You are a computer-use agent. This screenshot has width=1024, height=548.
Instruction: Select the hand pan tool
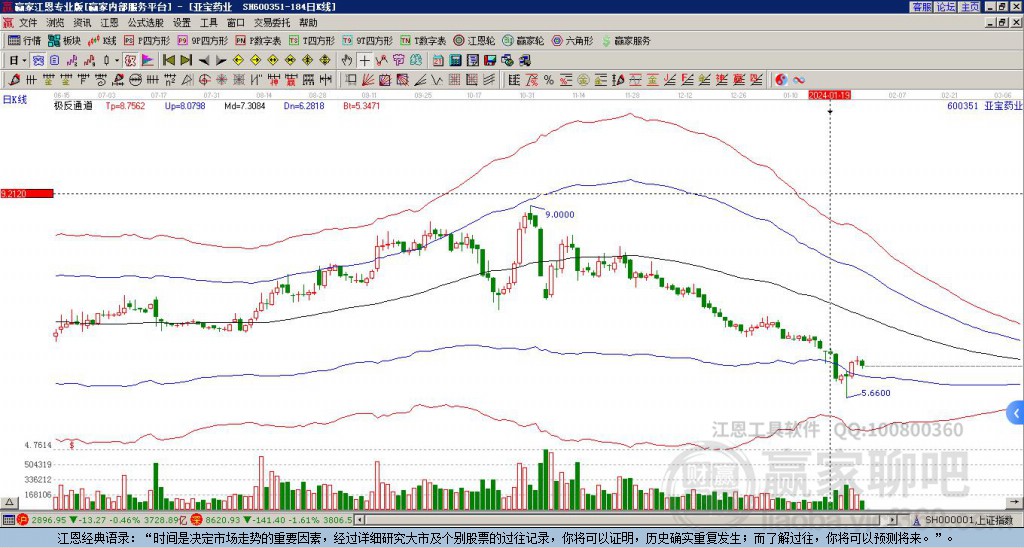click(x=347, y=60)
